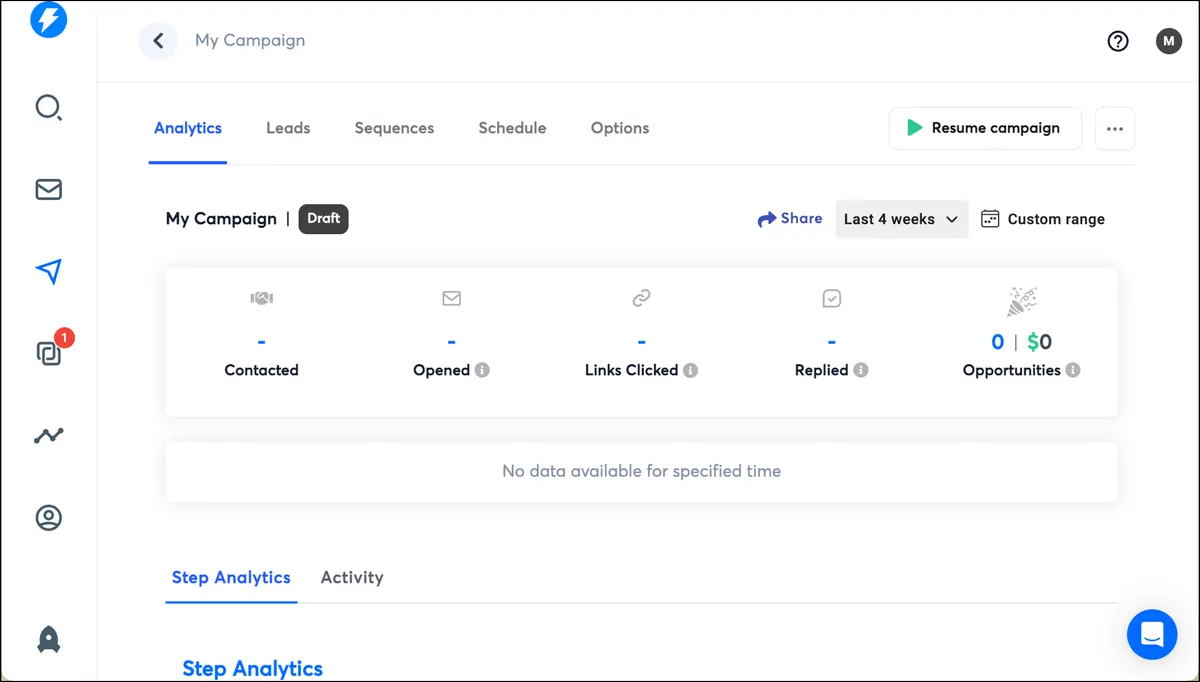Switch to the Leads tab
Screen dimensions: 1200x682
click(288, 128)
